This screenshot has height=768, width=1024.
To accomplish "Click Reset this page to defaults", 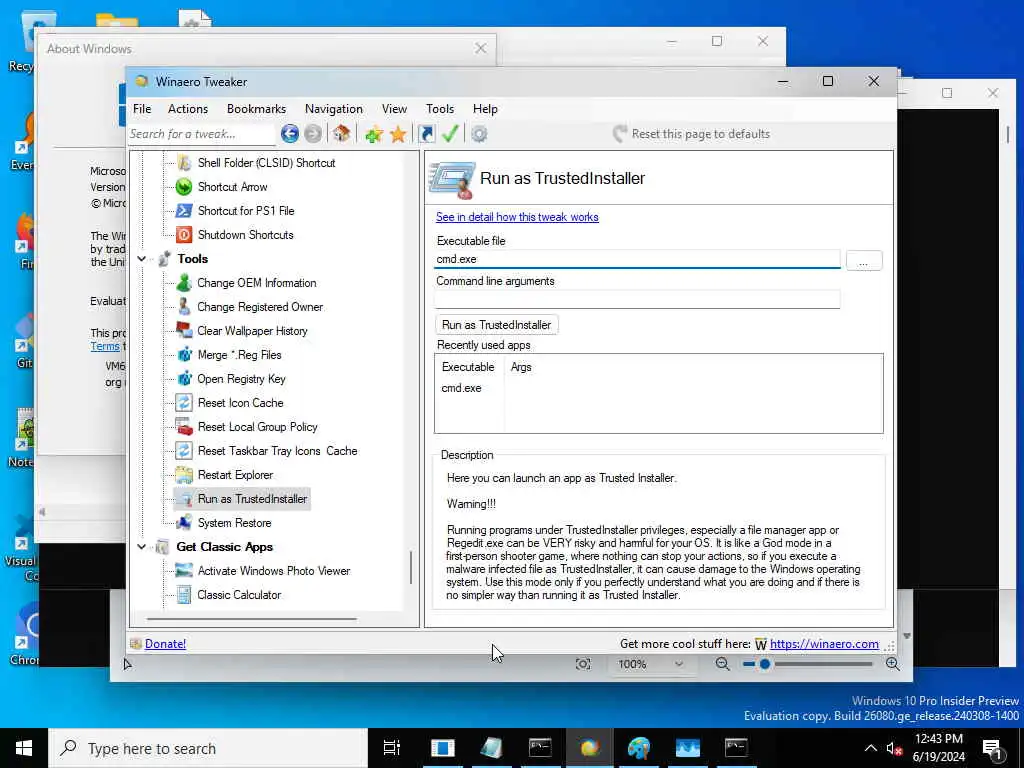I will coord(692,134).
